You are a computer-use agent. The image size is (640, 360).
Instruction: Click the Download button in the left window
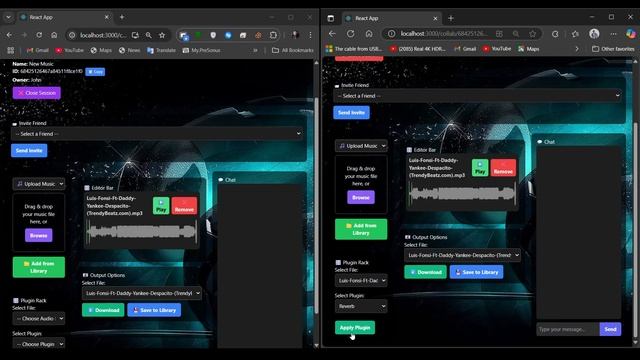click(103, 310)
